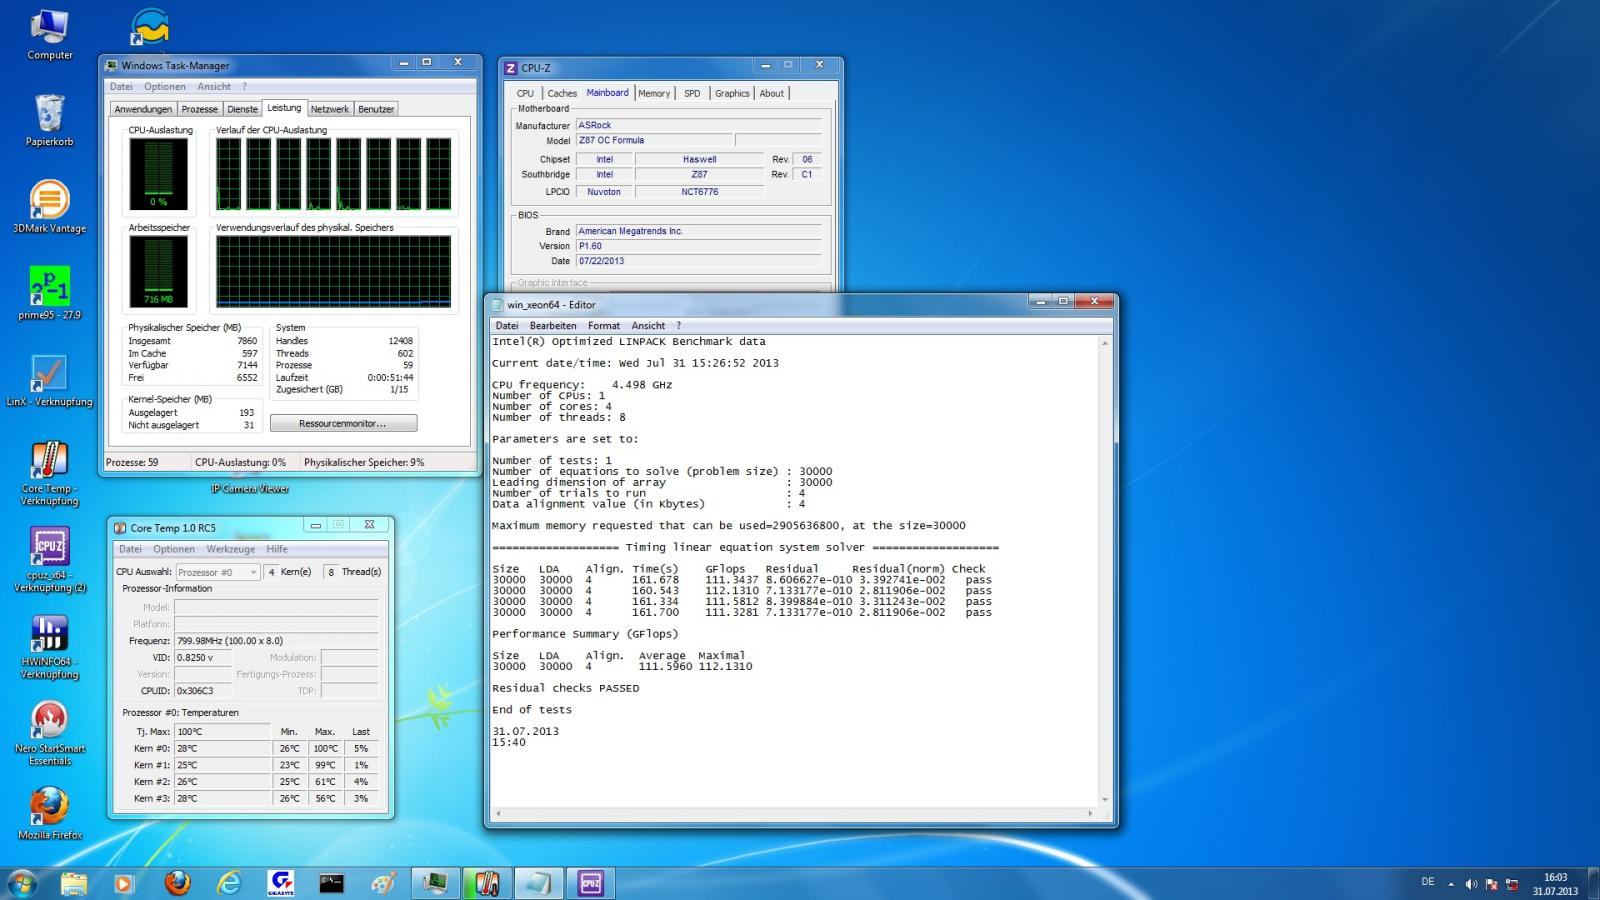Open Hilfe menu in Core Temp
Viewport: 1600px width, 900px height.
pyautogui.click(x=277, y=549)
